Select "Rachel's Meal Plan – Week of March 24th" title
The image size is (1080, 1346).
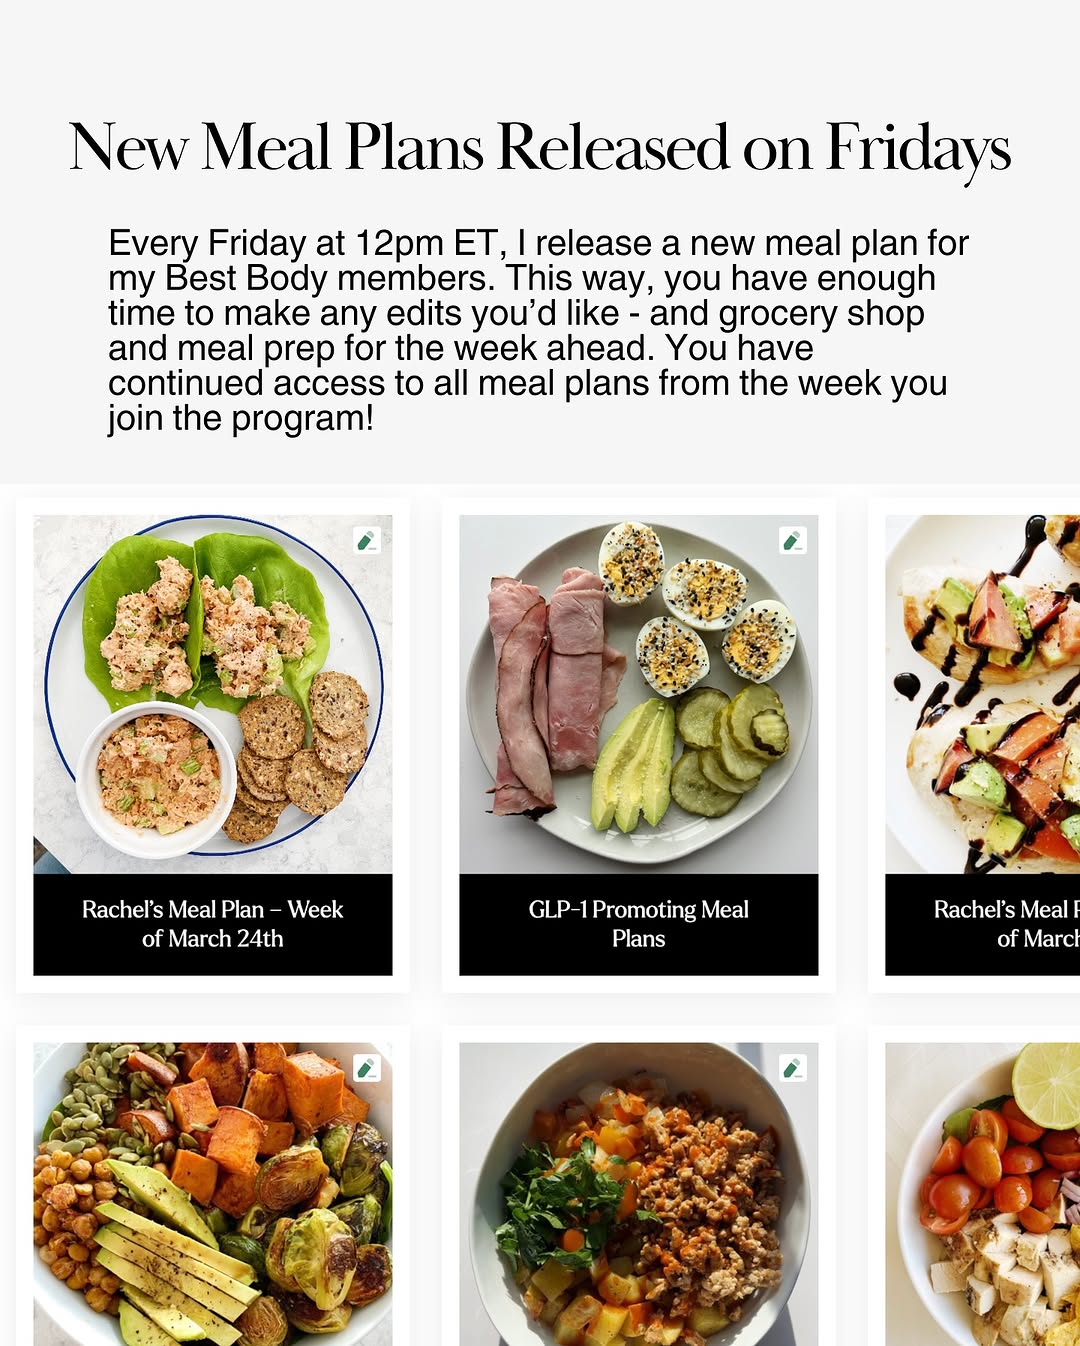click(213, 924)
